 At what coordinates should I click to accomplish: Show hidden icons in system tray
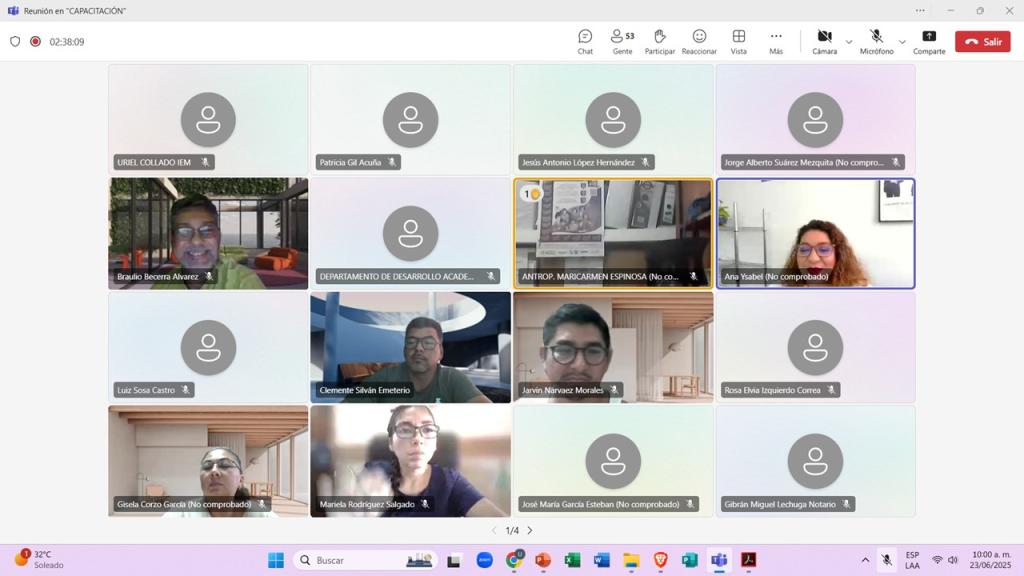[x=865, y=560]
